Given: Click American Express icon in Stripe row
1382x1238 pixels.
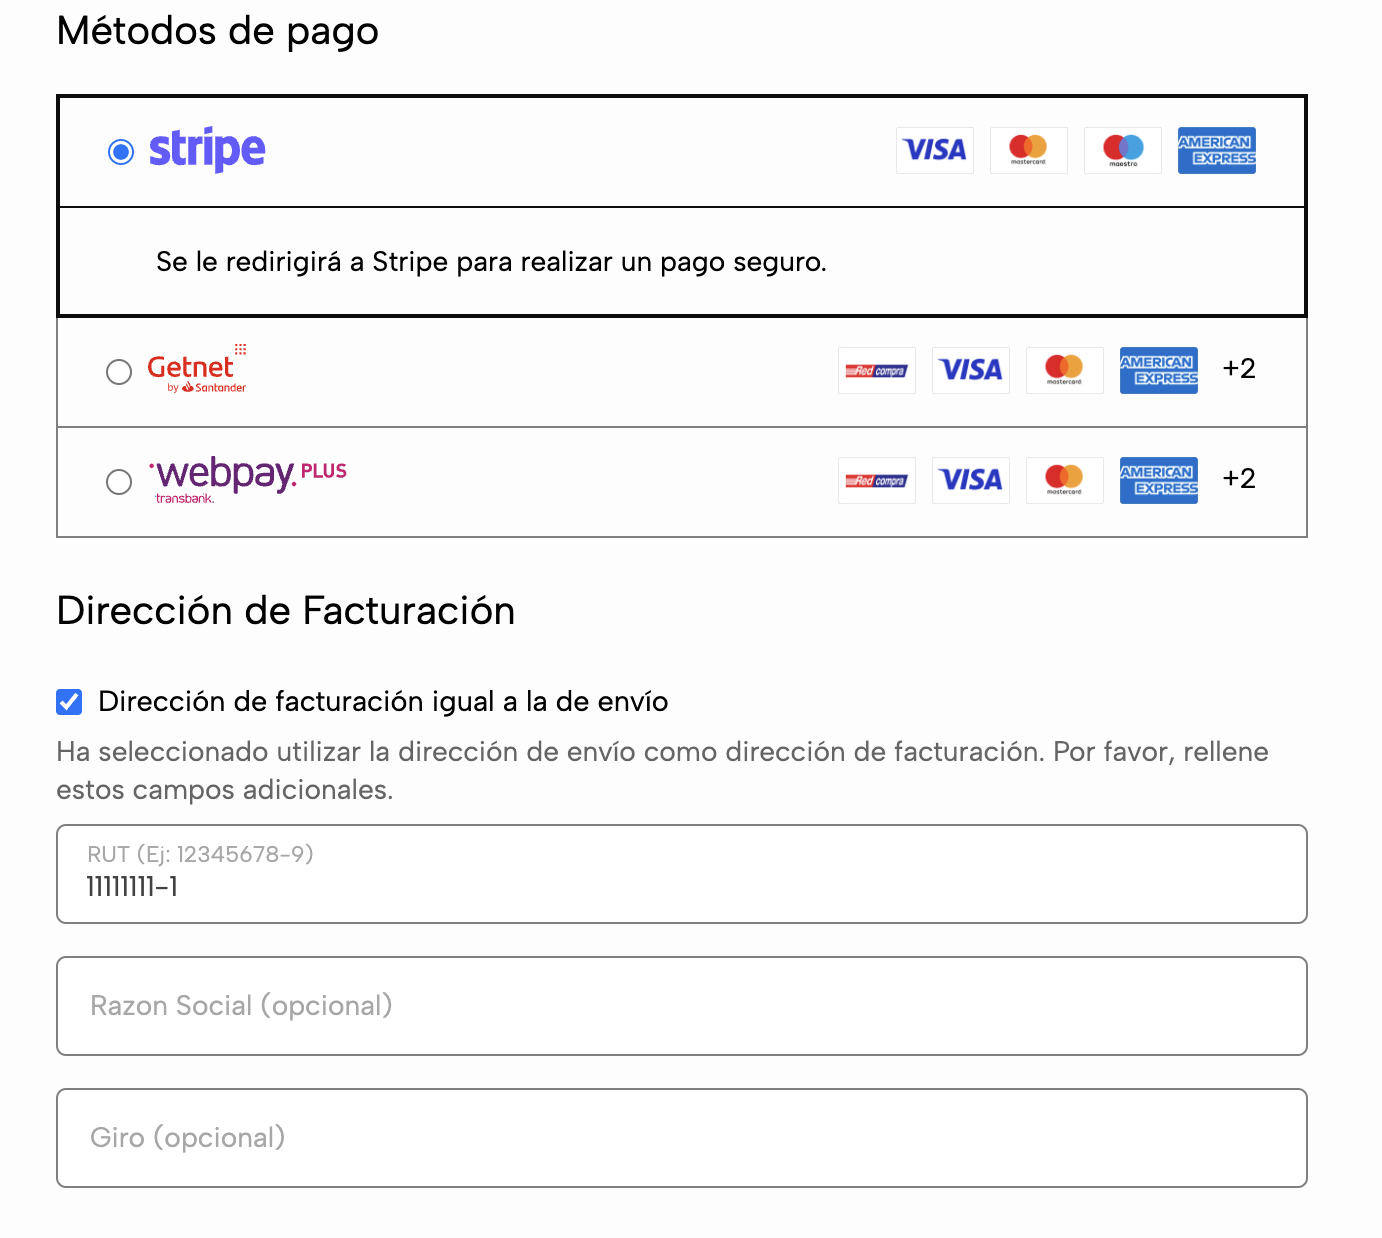Looking at the screenshot, I should click(x=1217, y=150).
